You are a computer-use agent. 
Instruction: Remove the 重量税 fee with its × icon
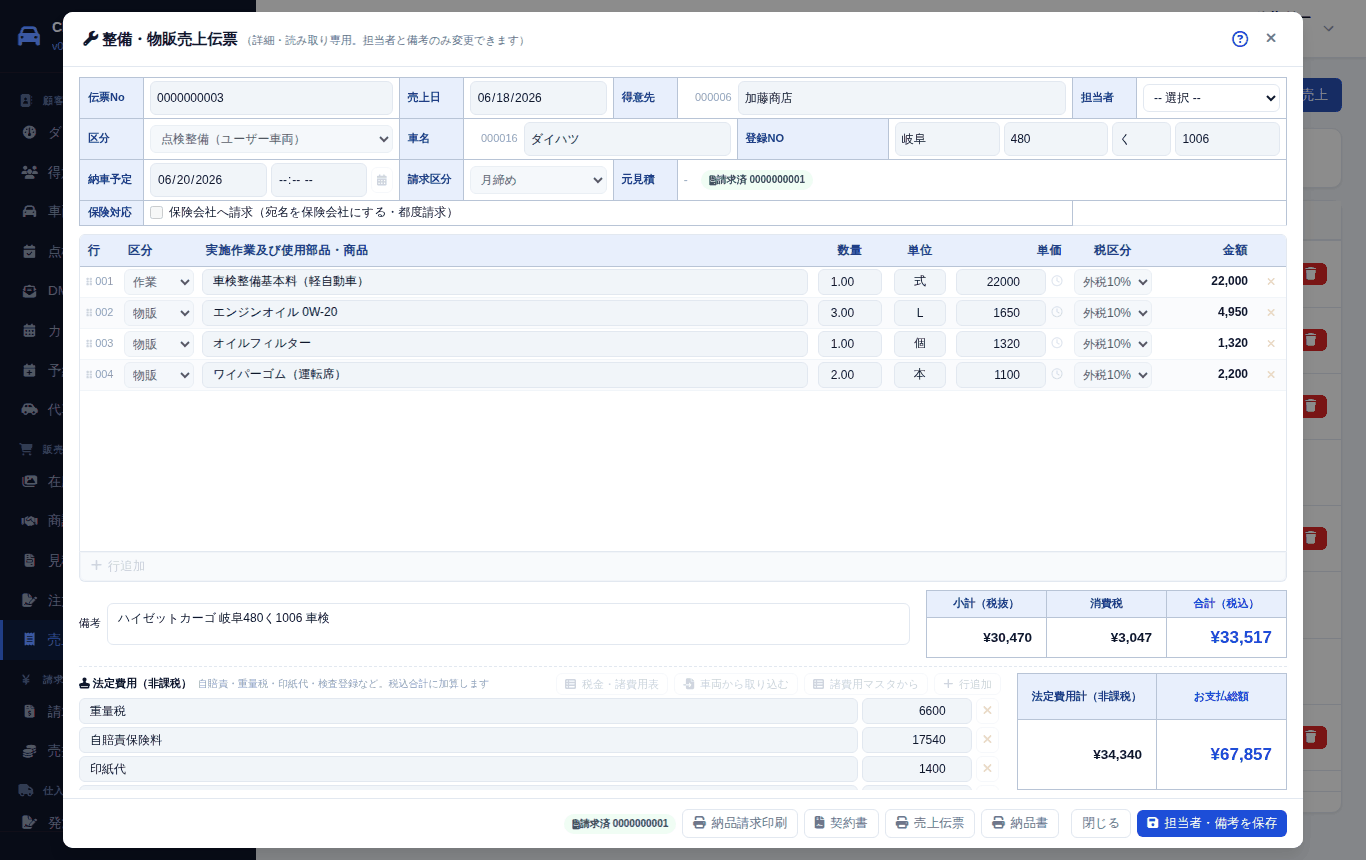[987, 711]
